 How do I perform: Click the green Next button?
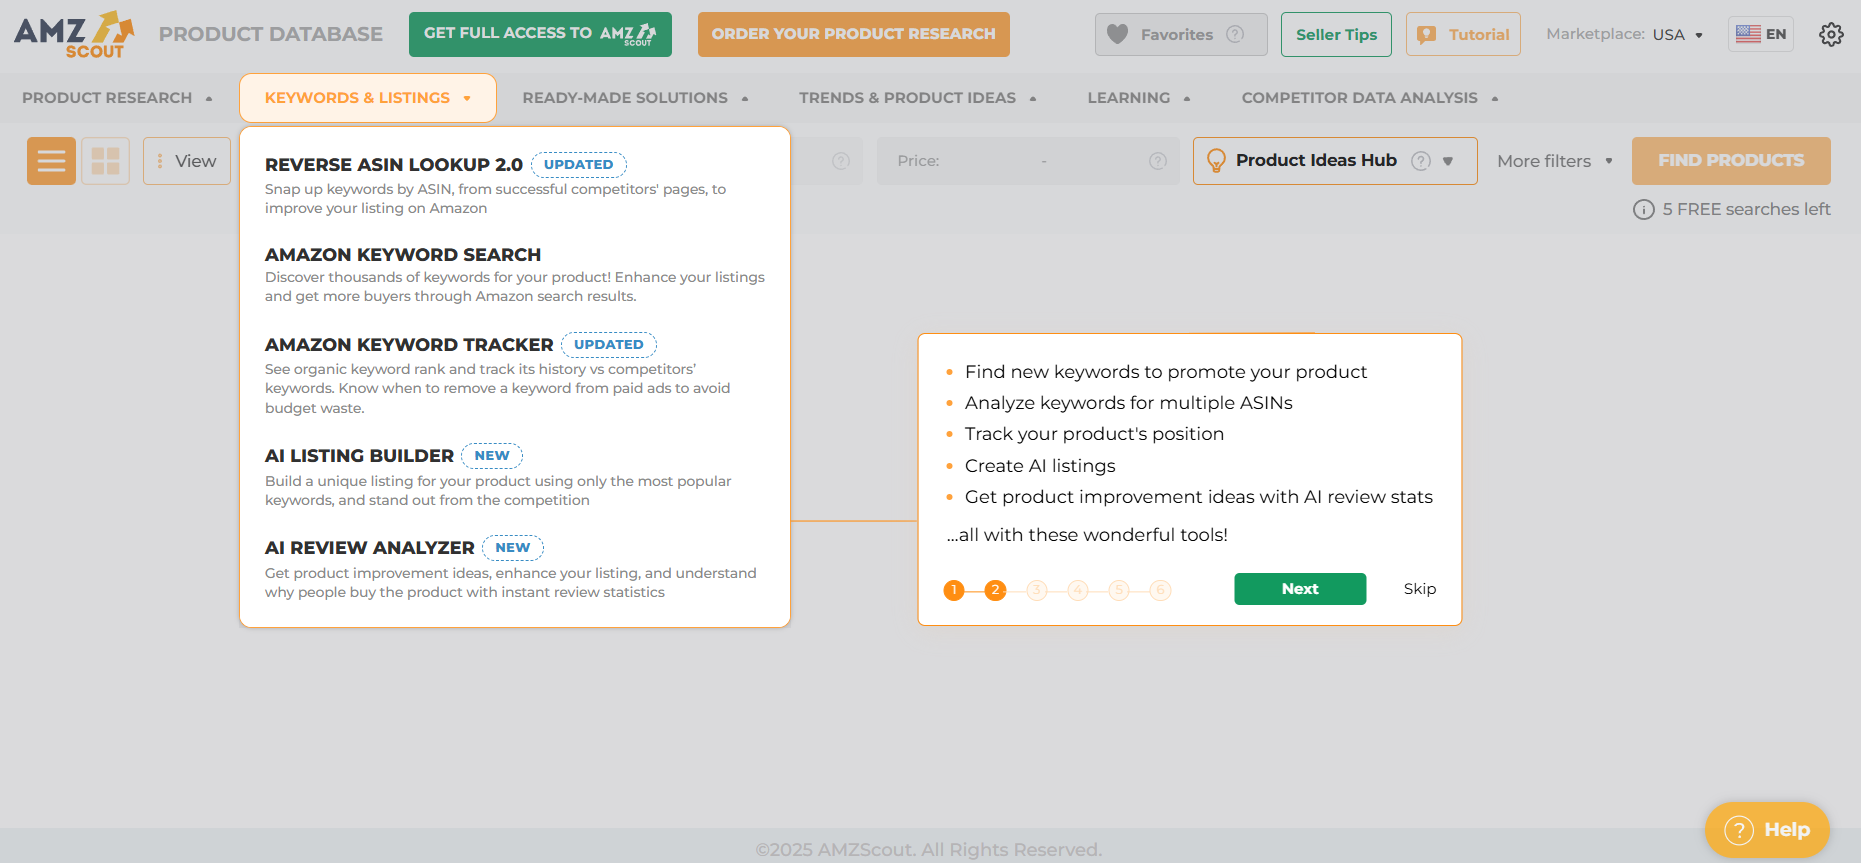(x=1299, y=589)
